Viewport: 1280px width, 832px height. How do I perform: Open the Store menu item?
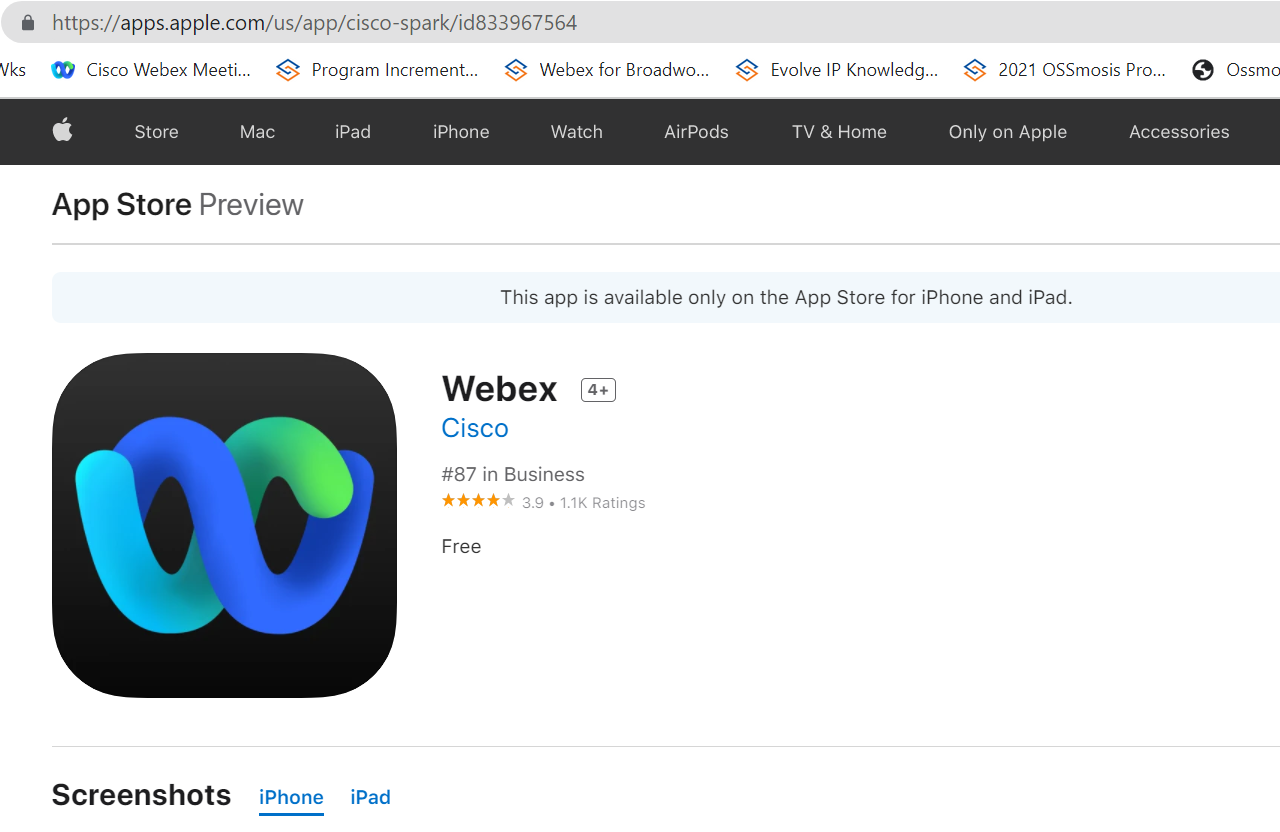[156, 132]
